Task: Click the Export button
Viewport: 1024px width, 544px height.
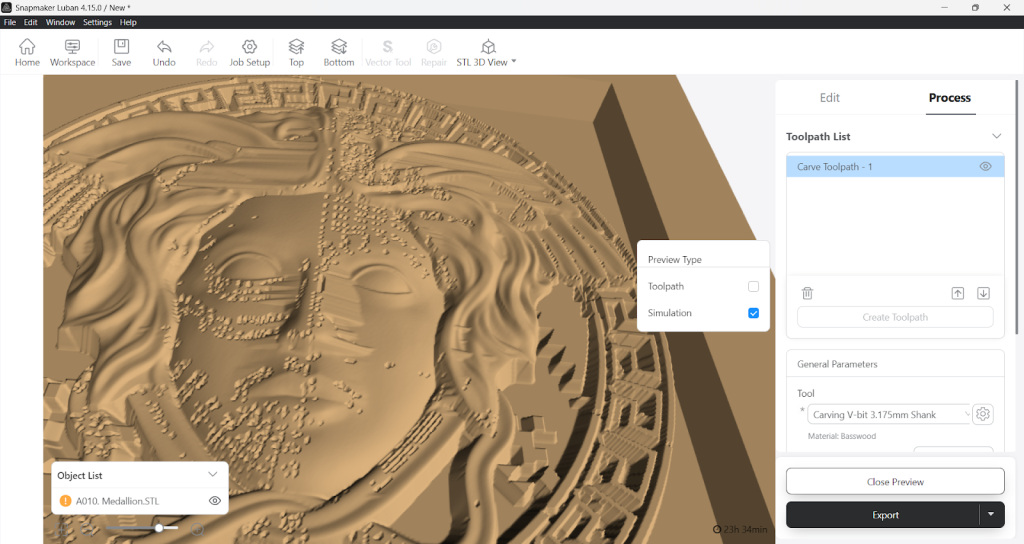Action: (883, 515)
